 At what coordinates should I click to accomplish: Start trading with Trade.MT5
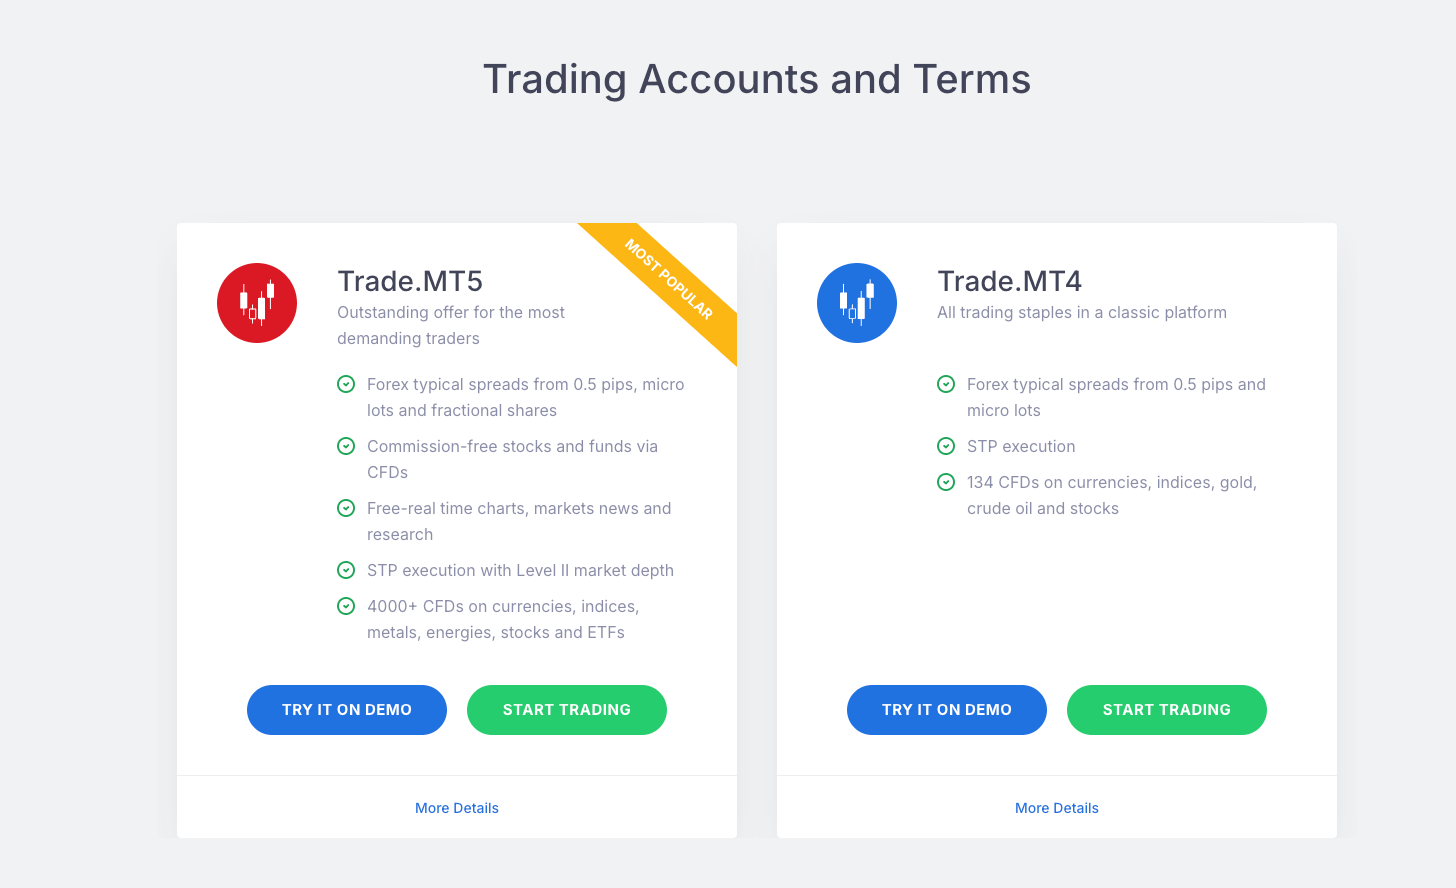click(x=567, y=710)
